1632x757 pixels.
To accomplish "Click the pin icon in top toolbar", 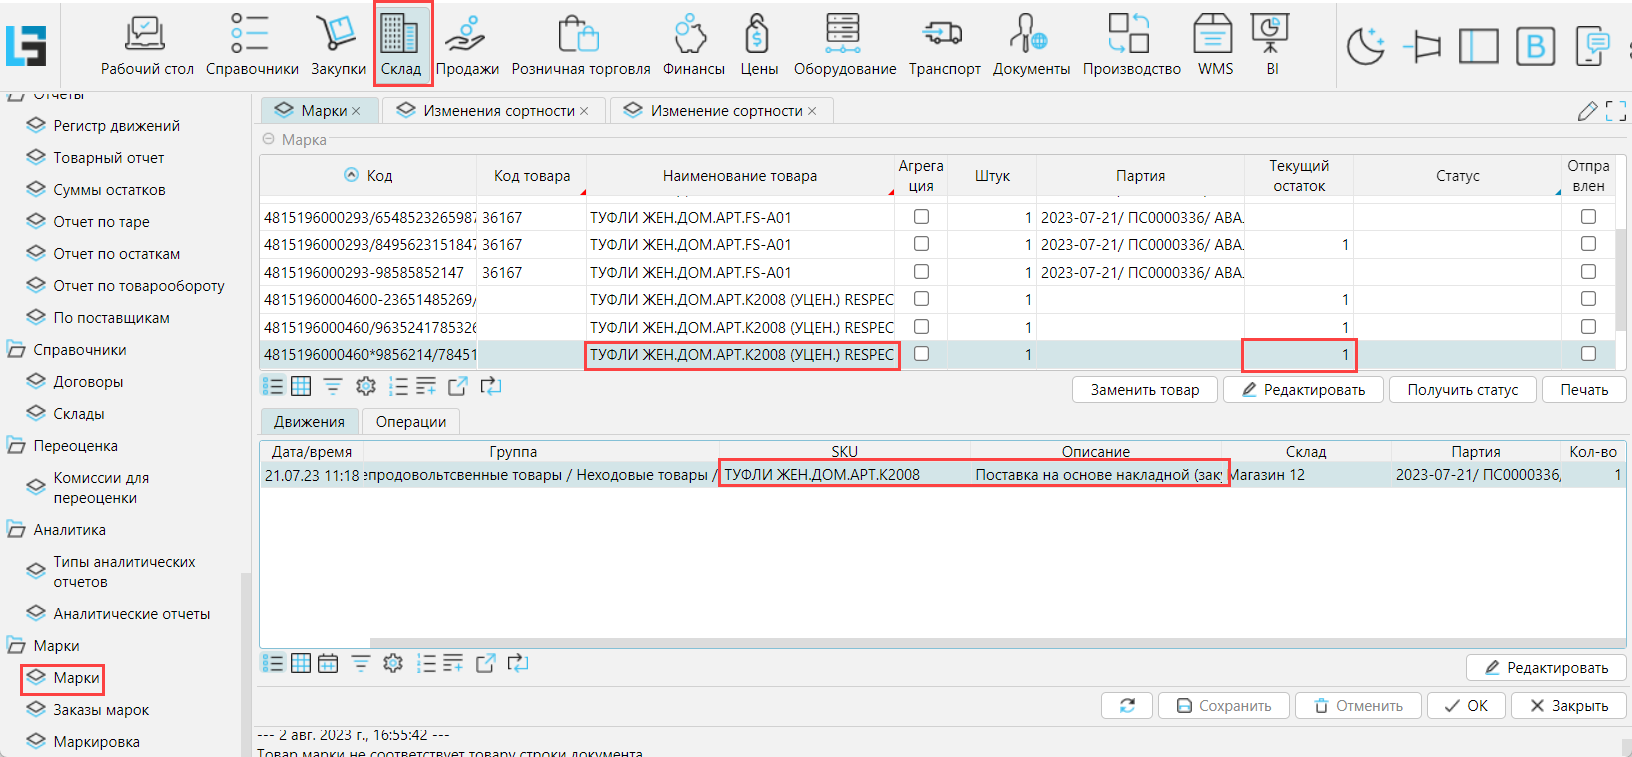I will [1422, 46].
